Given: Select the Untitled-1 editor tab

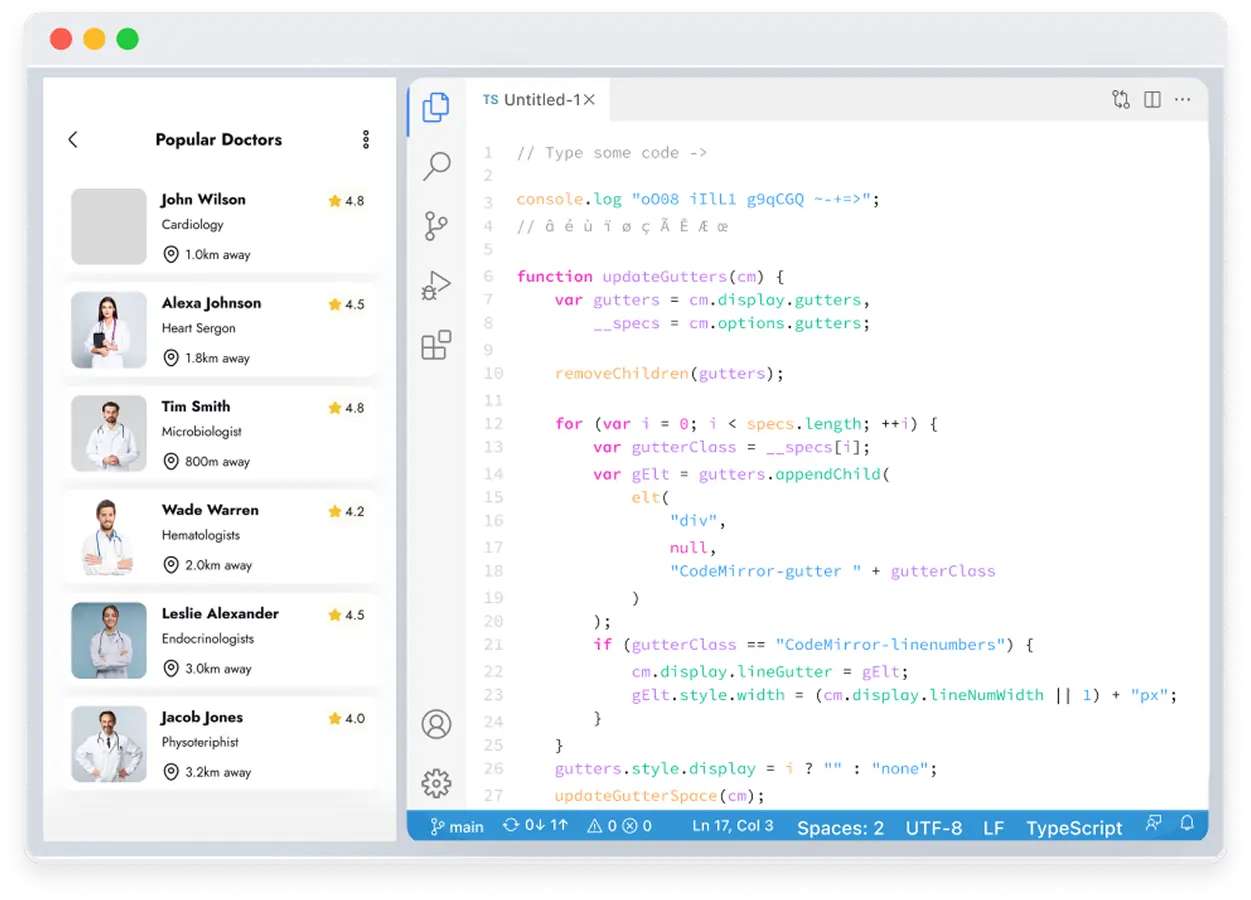Looking at the screenshot, I should 540,99.
